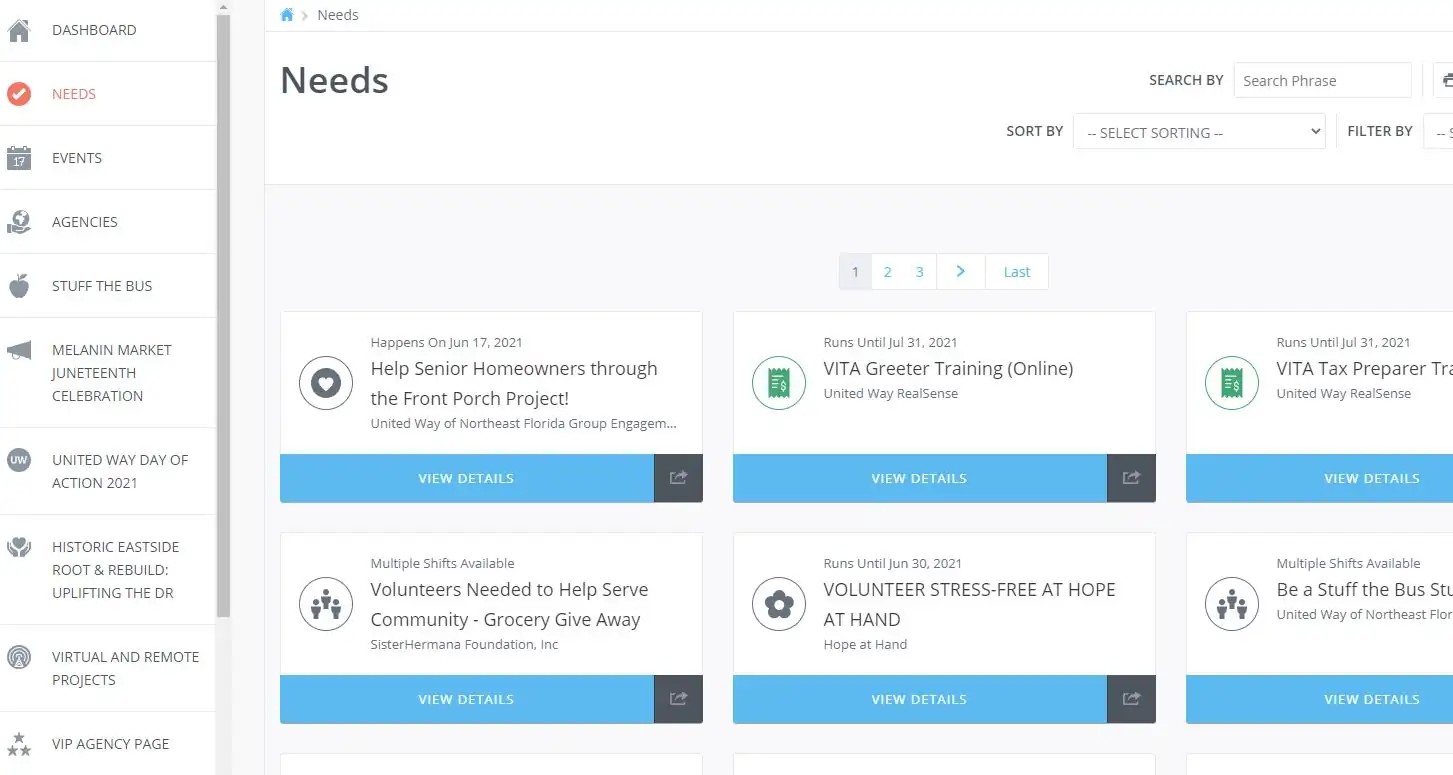Go to next page using arrow
Viewport: 1453px width, 775px height.
(961, 272)
